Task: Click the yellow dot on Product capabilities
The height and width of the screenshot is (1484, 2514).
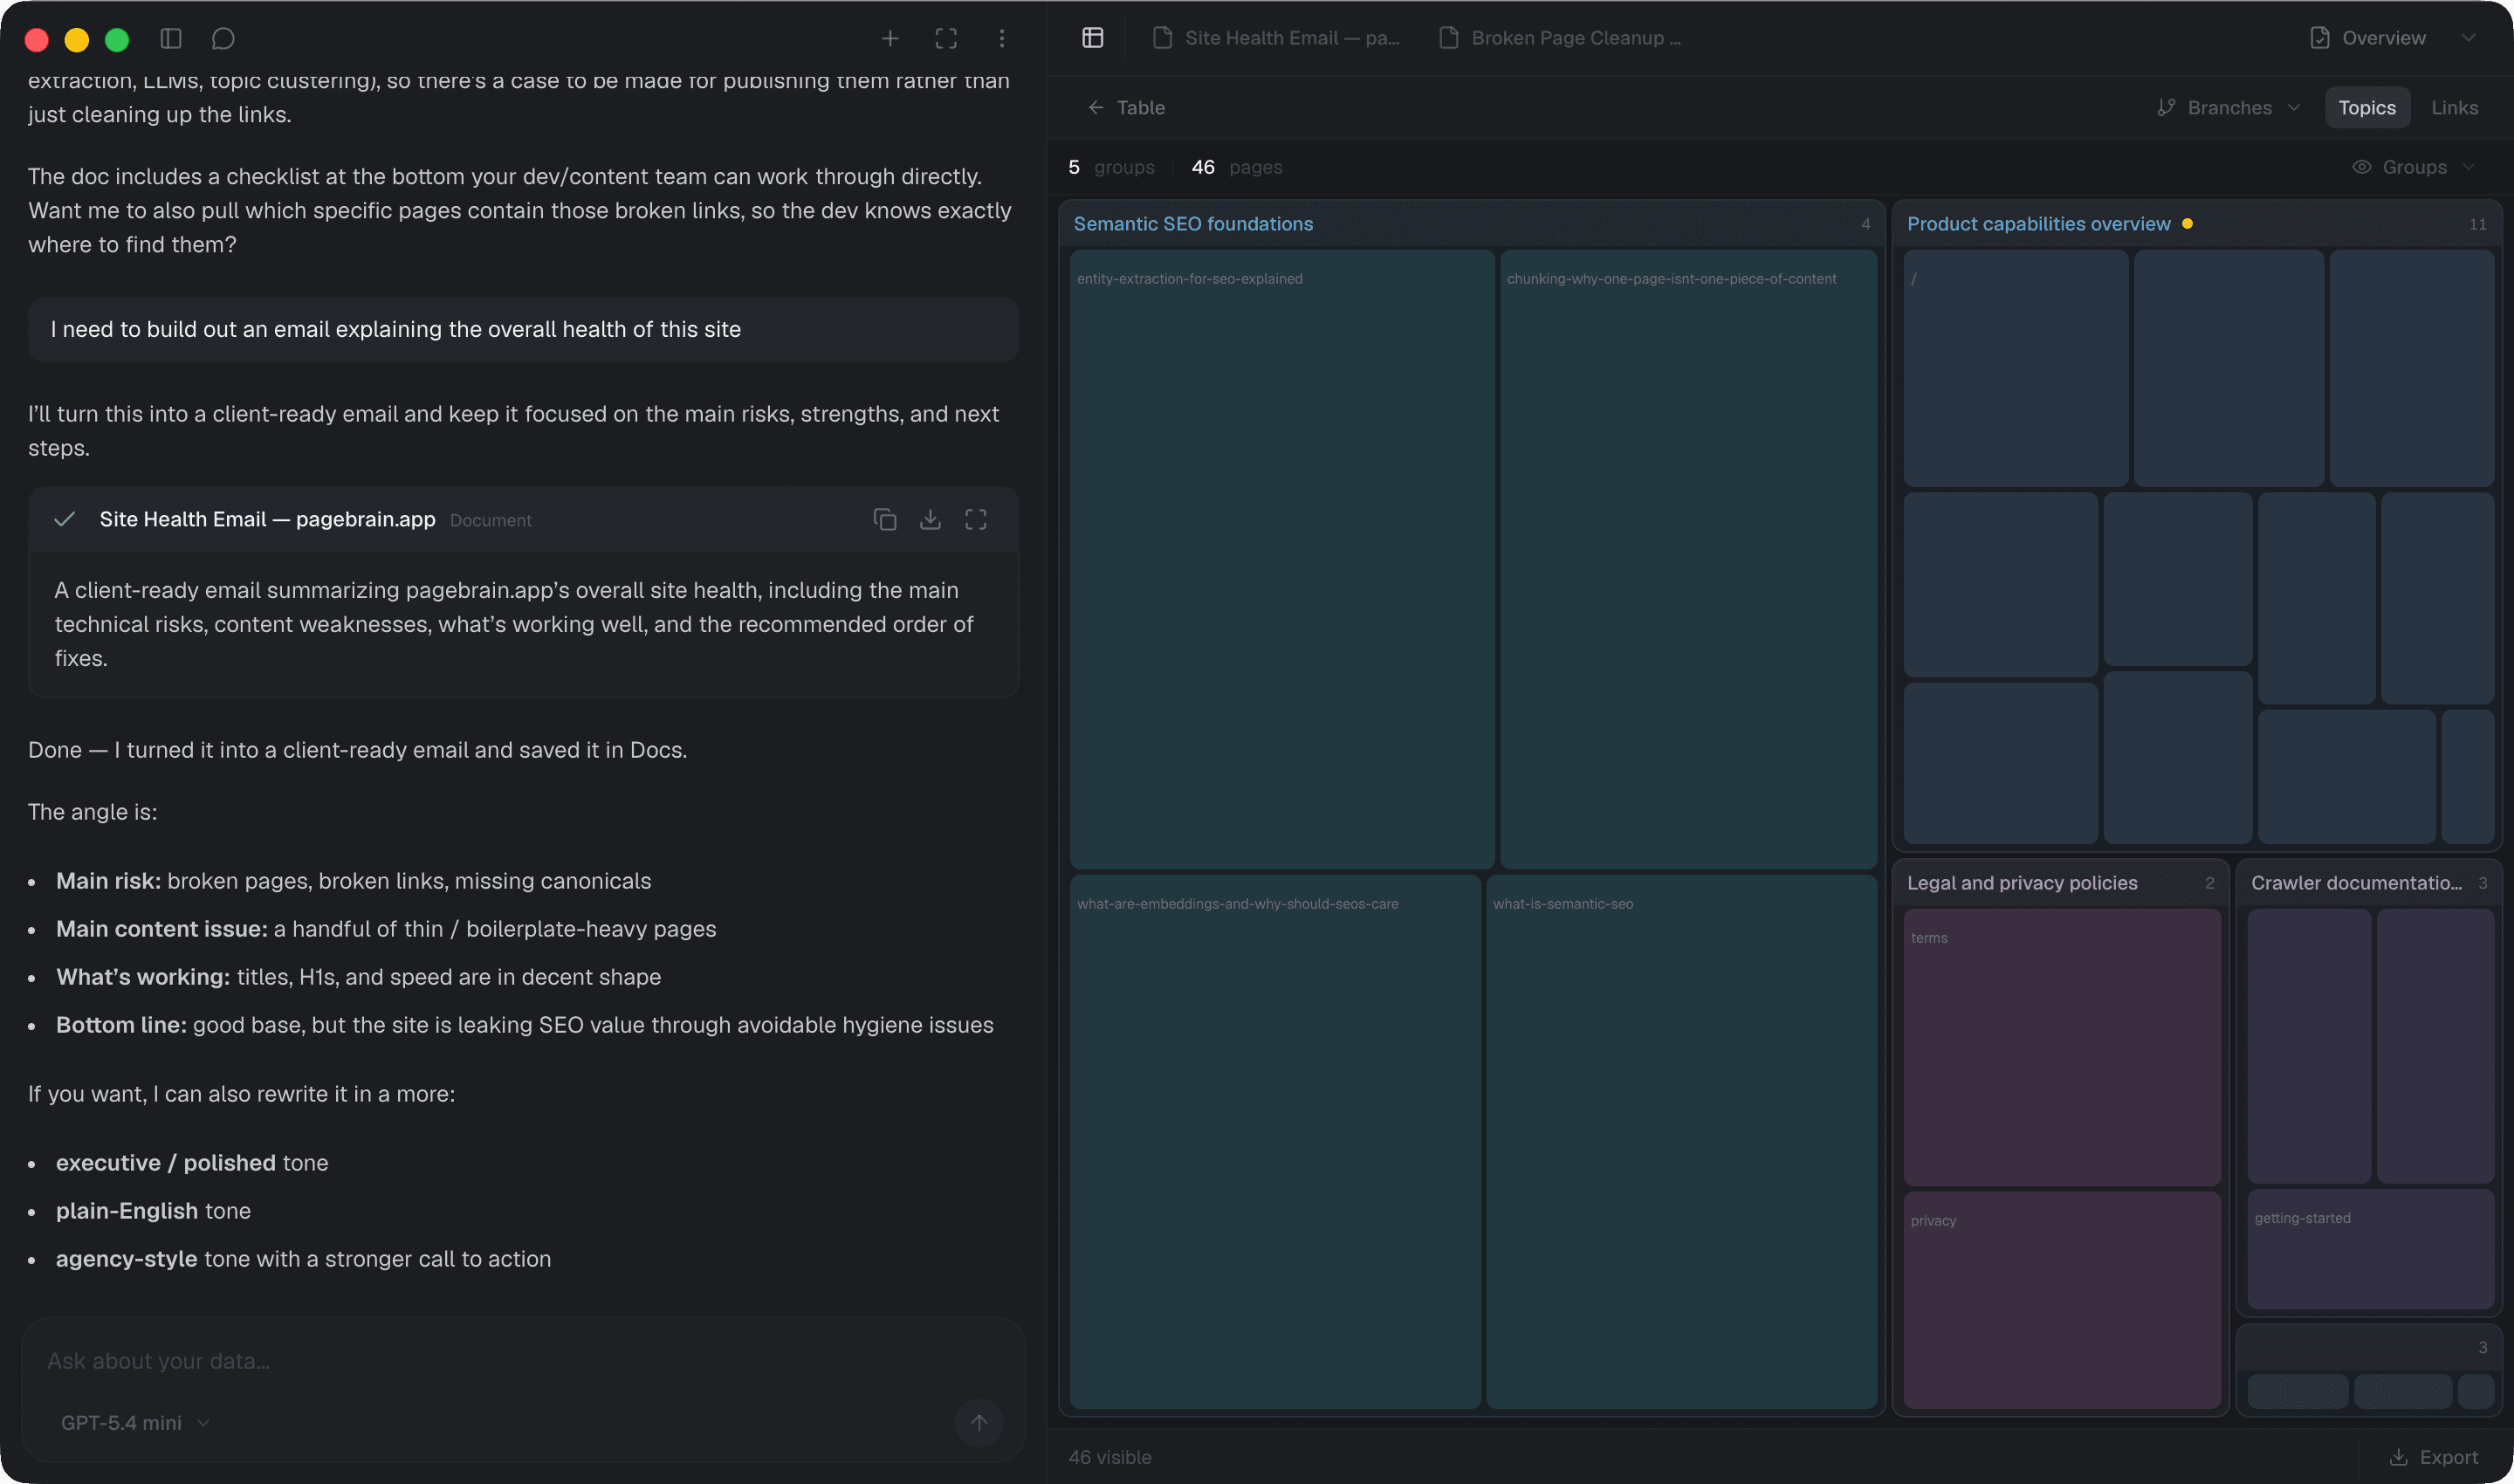Action: [2187, 224]
